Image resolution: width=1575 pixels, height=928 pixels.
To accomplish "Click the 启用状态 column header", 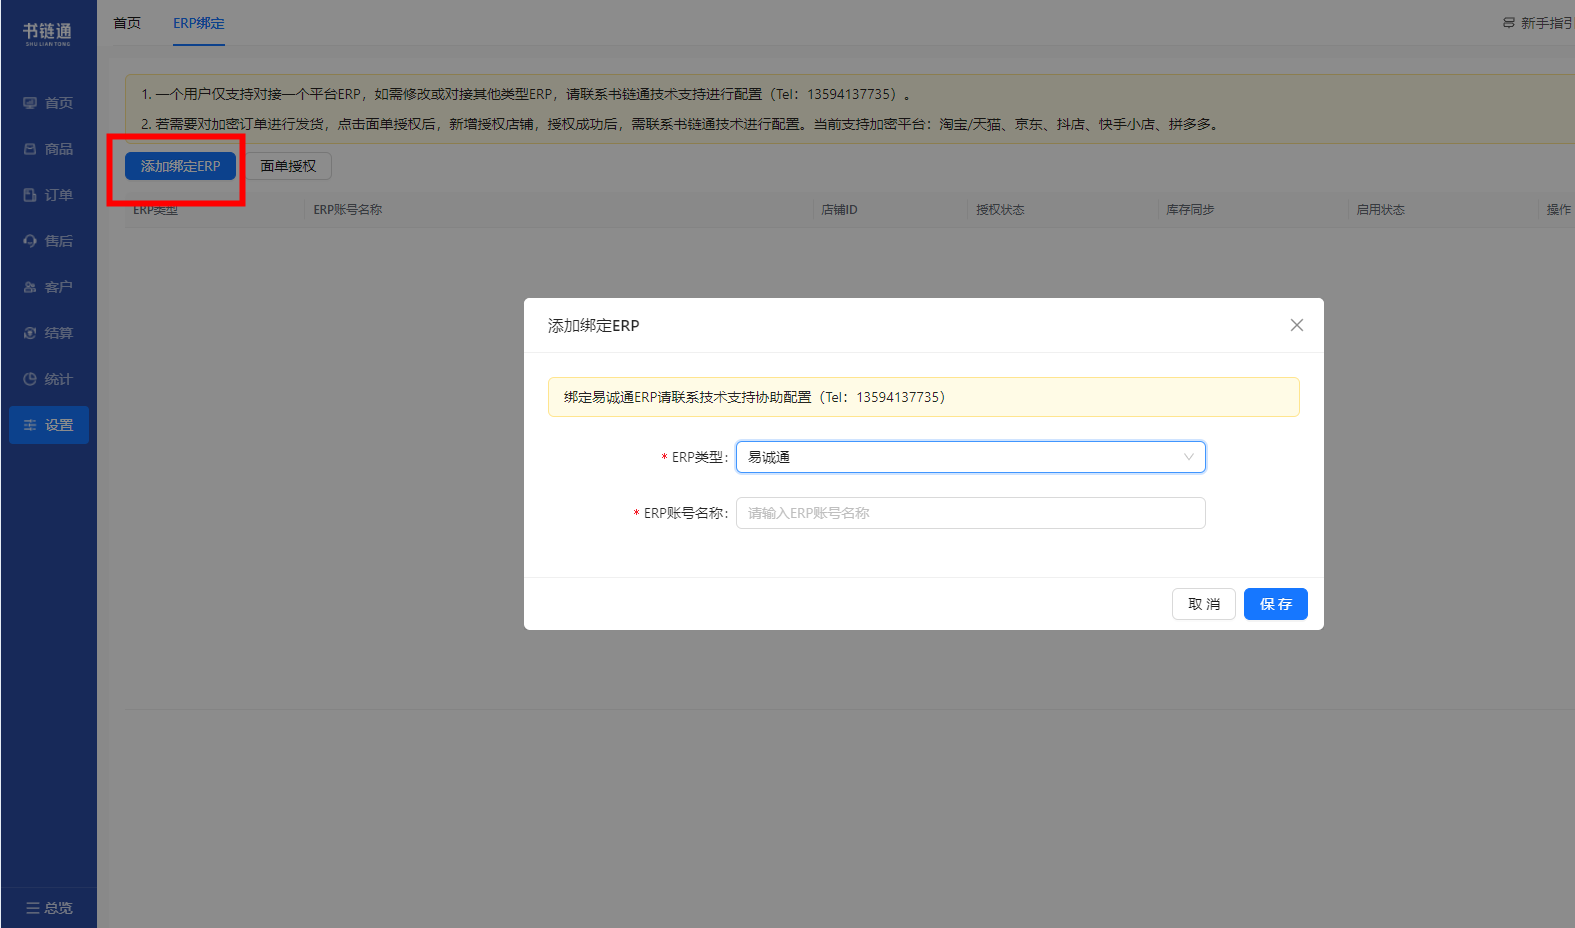I will [x=1380, y=210].
